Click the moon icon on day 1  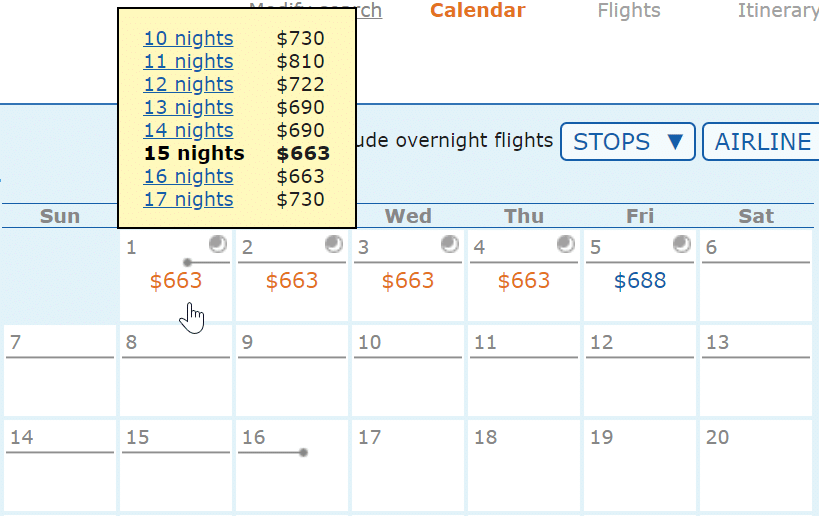[x=218, y=244]
